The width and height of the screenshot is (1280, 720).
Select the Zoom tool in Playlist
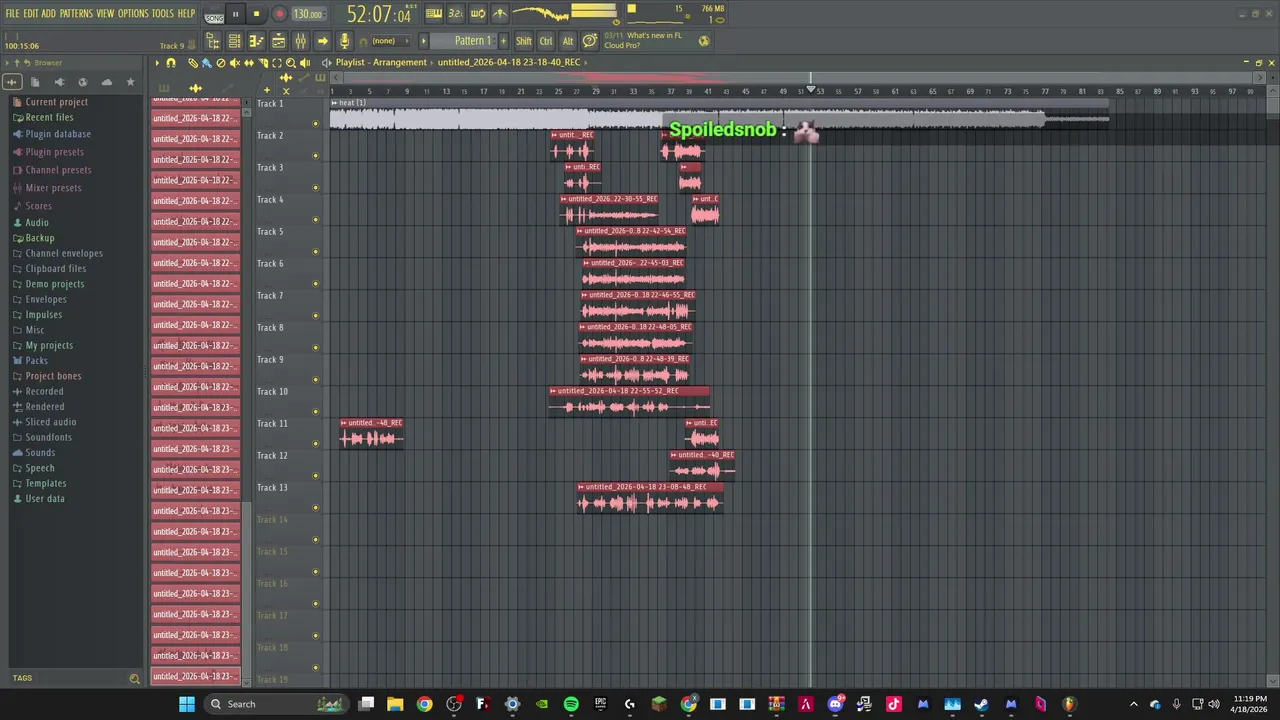point(291,63)
